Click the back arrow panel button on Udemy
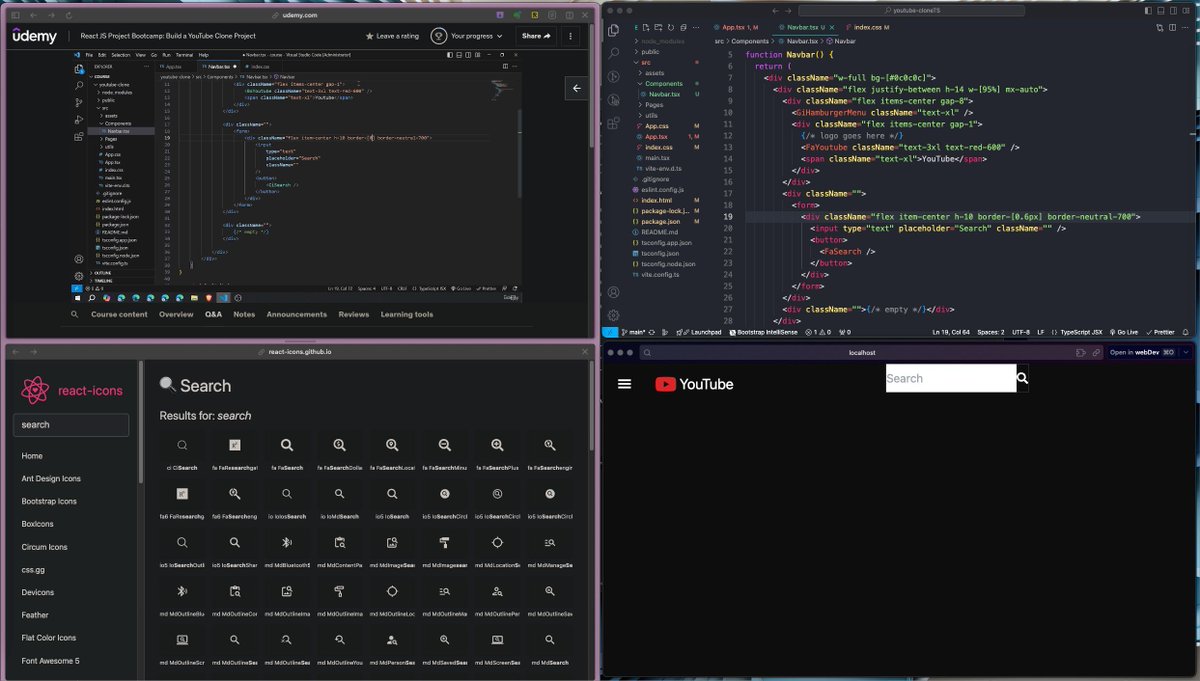The image size is (1200, 681). click(577, 89)
